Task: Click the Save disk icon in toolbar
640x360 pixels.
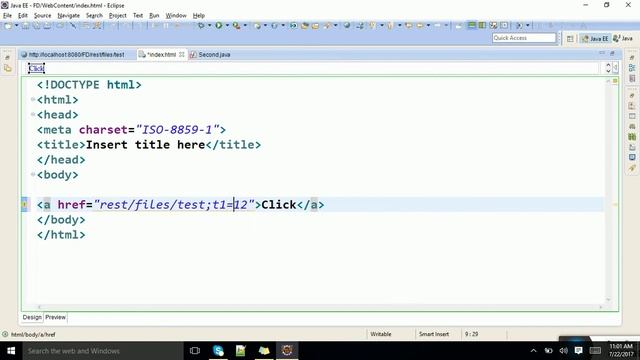Action: coord(26,25)
